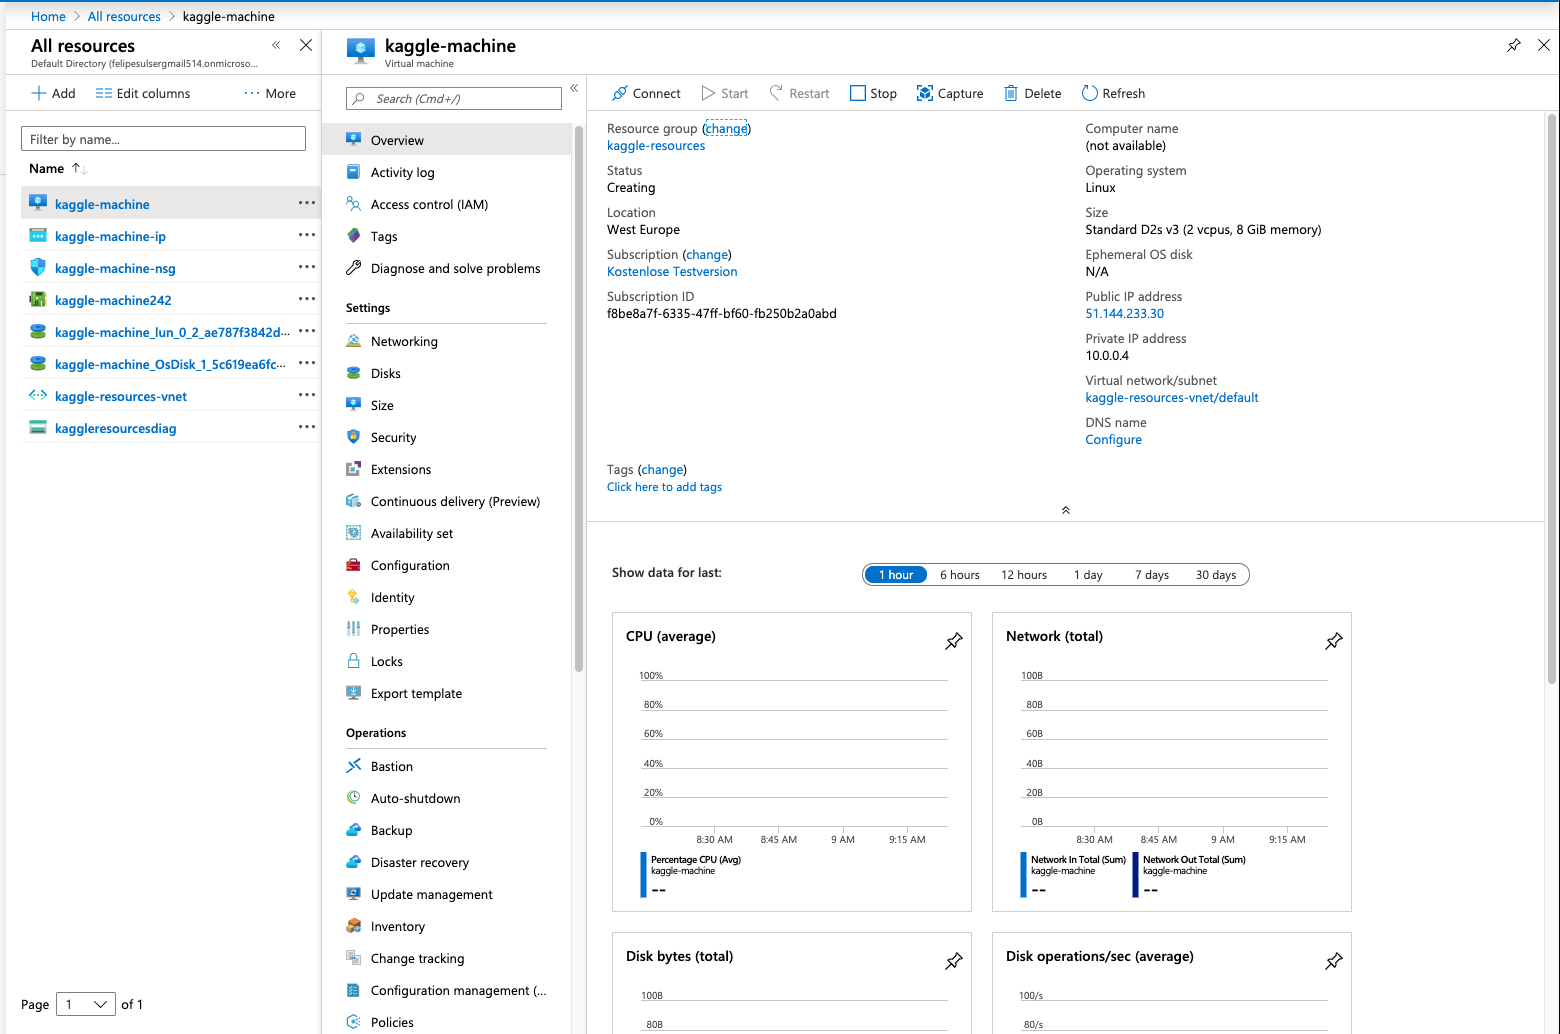Focus the Search (Cmd+/) box

click(x=454, y=98)
